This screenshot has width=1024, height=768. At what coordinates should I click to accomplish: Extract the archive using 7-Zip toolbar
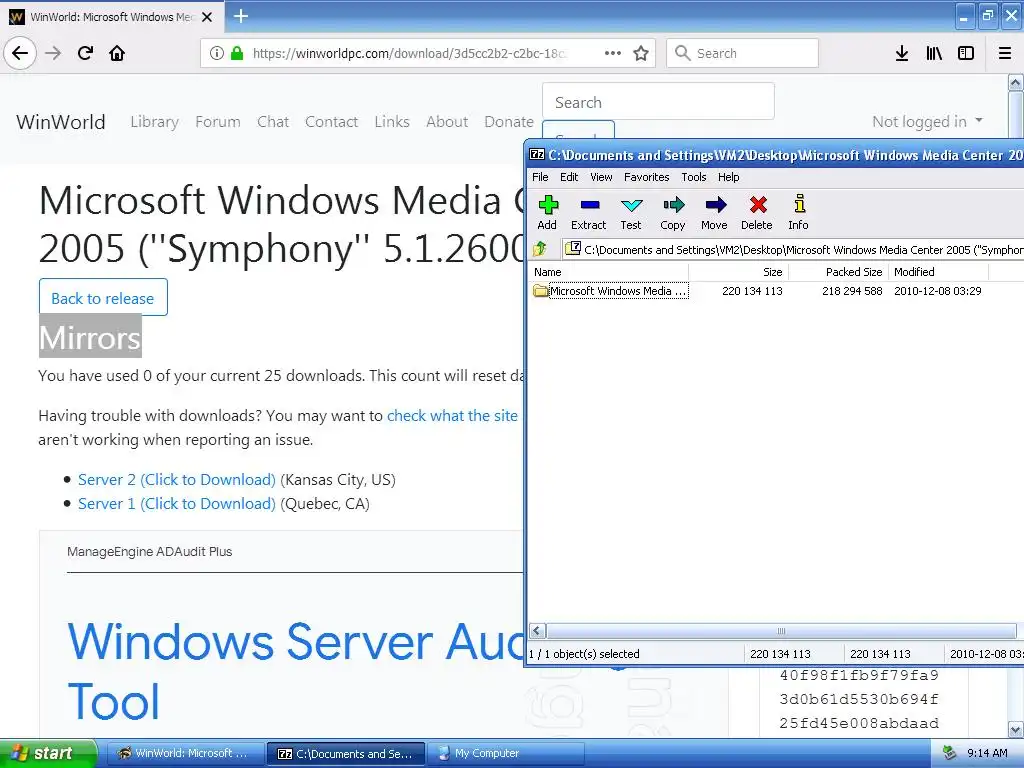(x=588, y=213)
